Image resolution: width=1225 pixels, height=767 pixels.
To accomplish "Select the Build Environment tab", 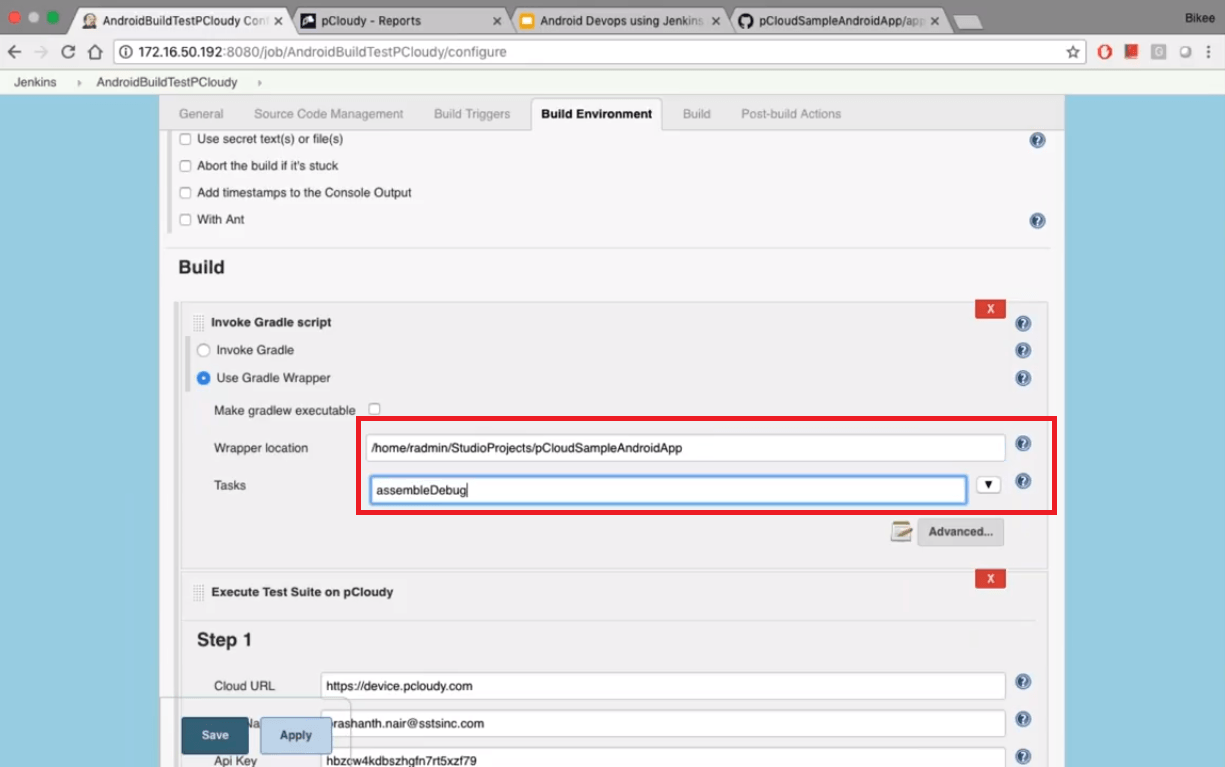I will 597,114.
